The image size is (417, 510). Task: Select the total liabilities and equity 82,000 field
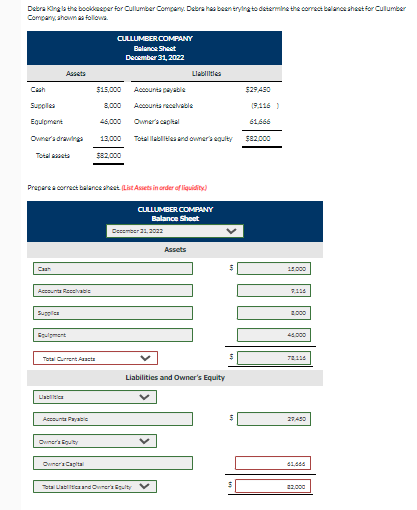point(273,486)
